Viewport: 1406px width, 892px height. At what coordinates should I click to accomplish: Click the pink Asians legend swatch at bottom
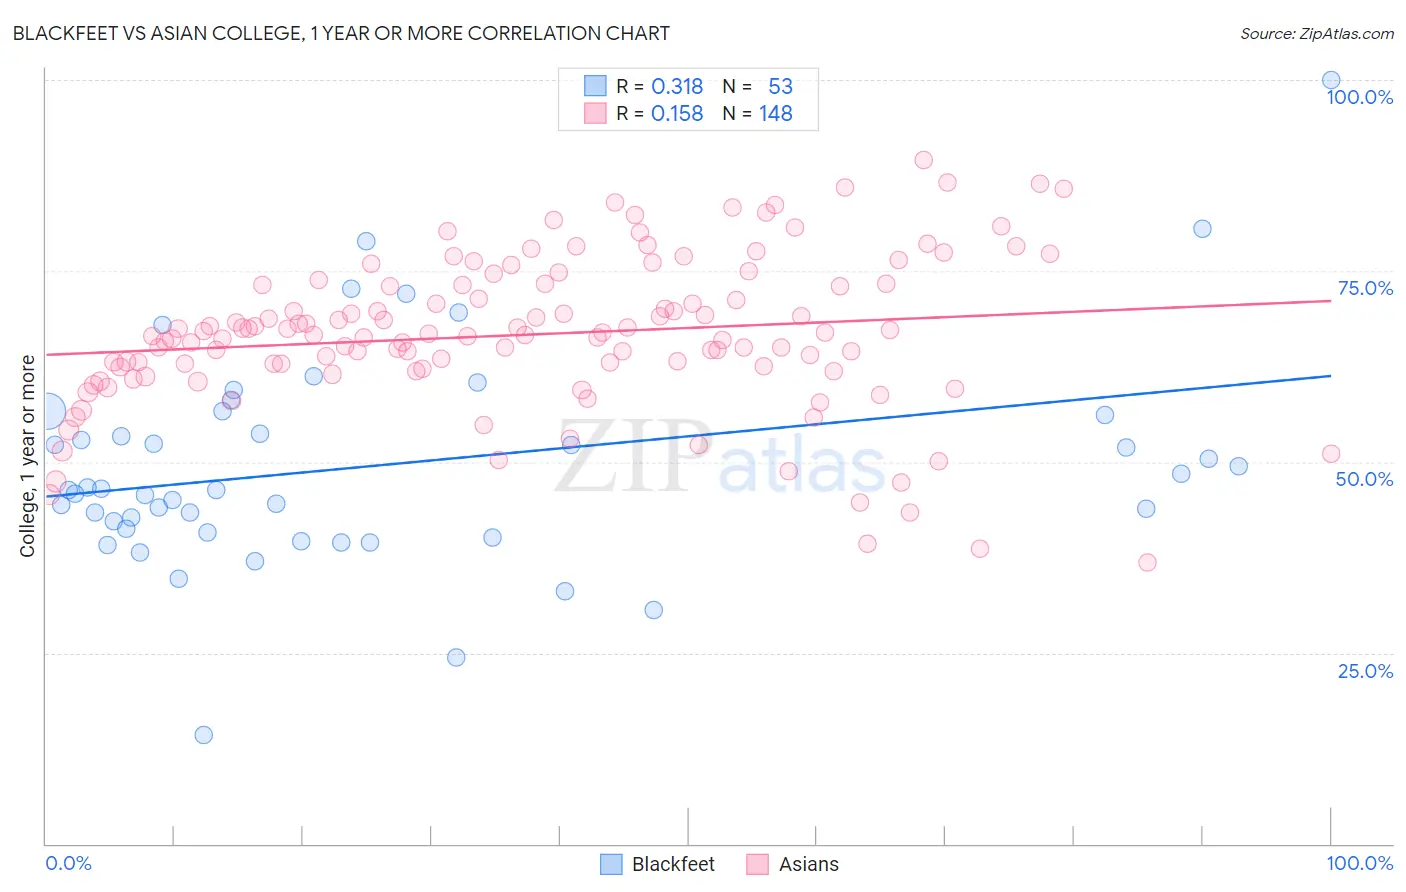757,864
